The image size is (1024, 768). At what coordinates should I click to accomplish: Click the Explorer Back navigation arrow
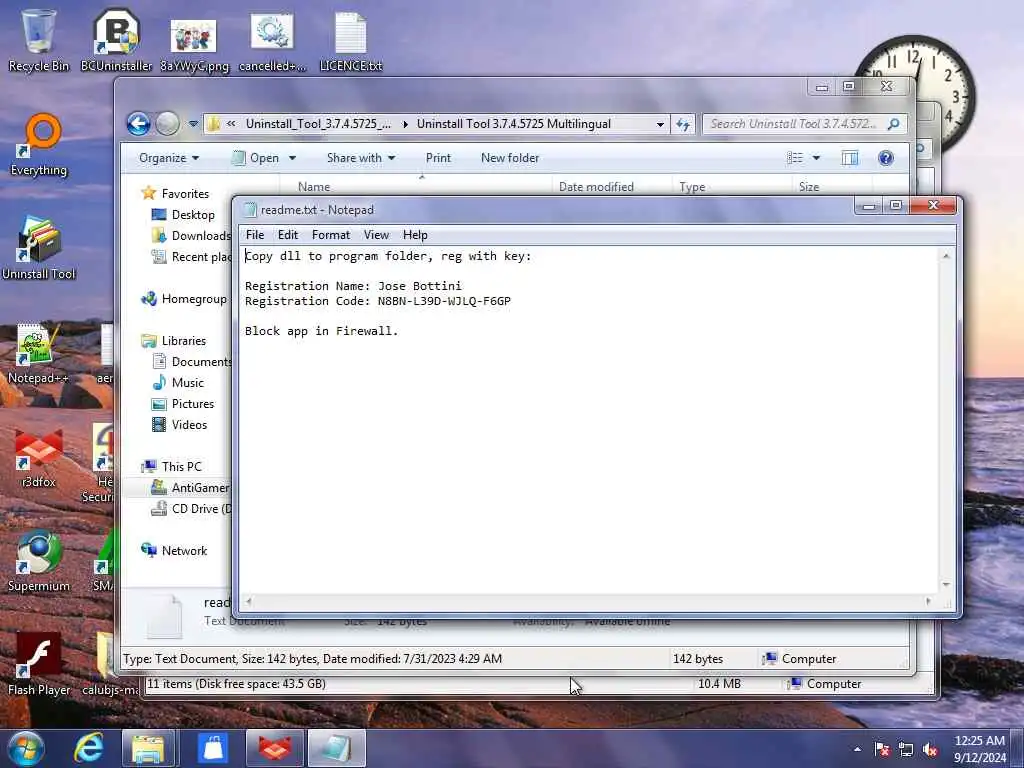[138, 123]
